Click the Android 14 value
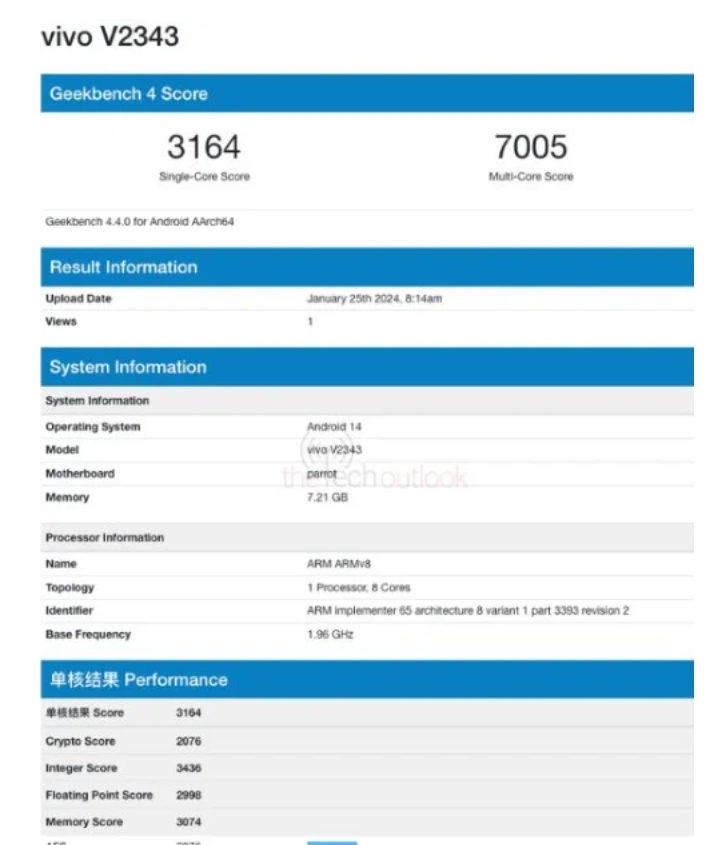The image size is (711, 845). (334, 427)
